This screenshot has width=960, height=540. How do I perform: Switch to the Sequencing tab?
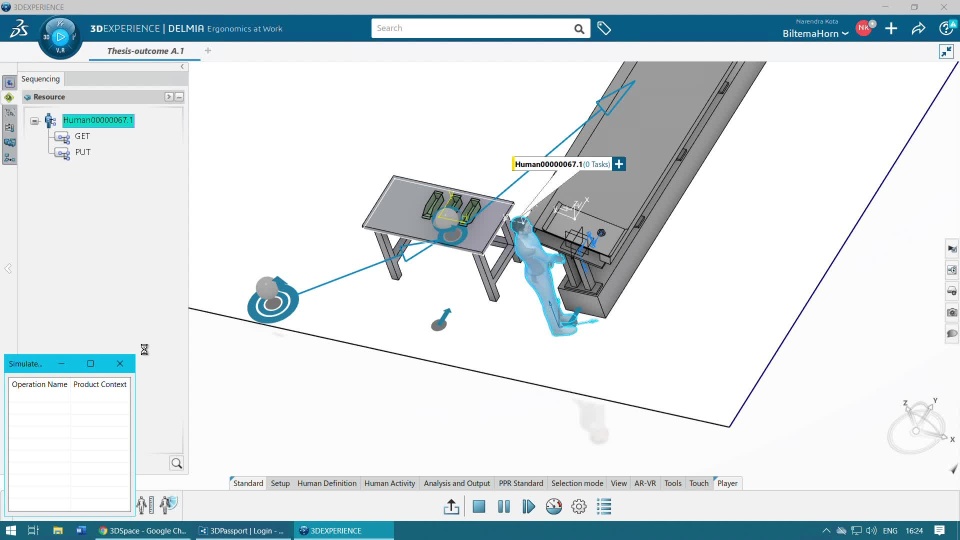[x=40, y=79]
